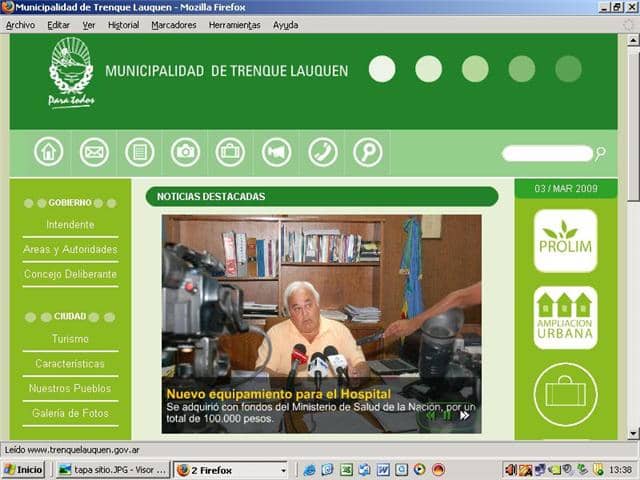640x480 pixels.
Task: Open the Historial menu
Action: (123, 25)
